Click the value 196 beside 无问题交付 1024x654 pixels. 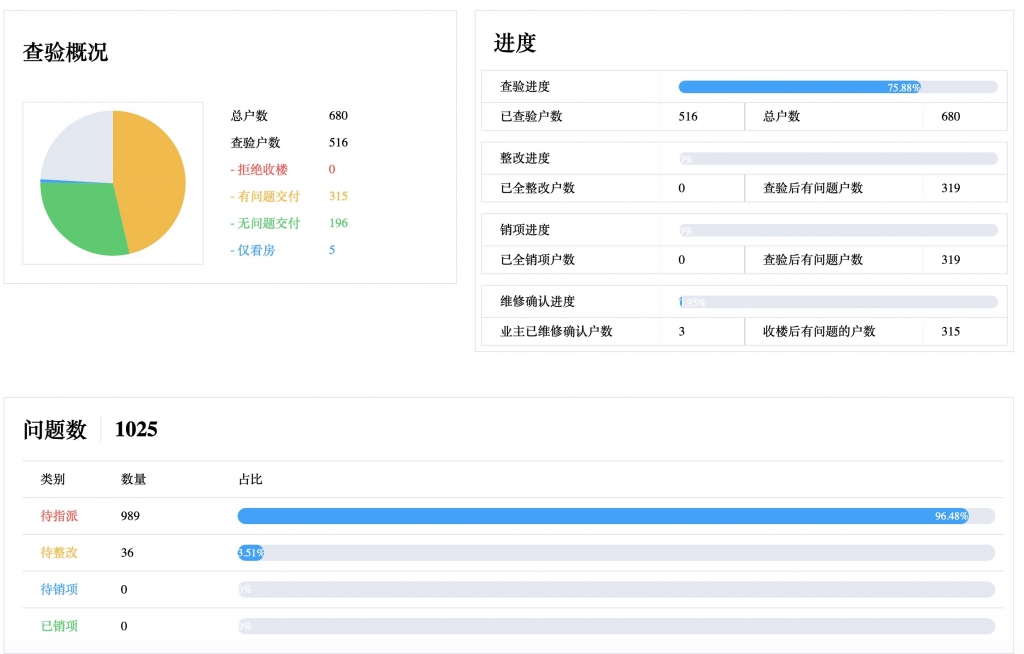pyautogui.click(x=338, y=223)
